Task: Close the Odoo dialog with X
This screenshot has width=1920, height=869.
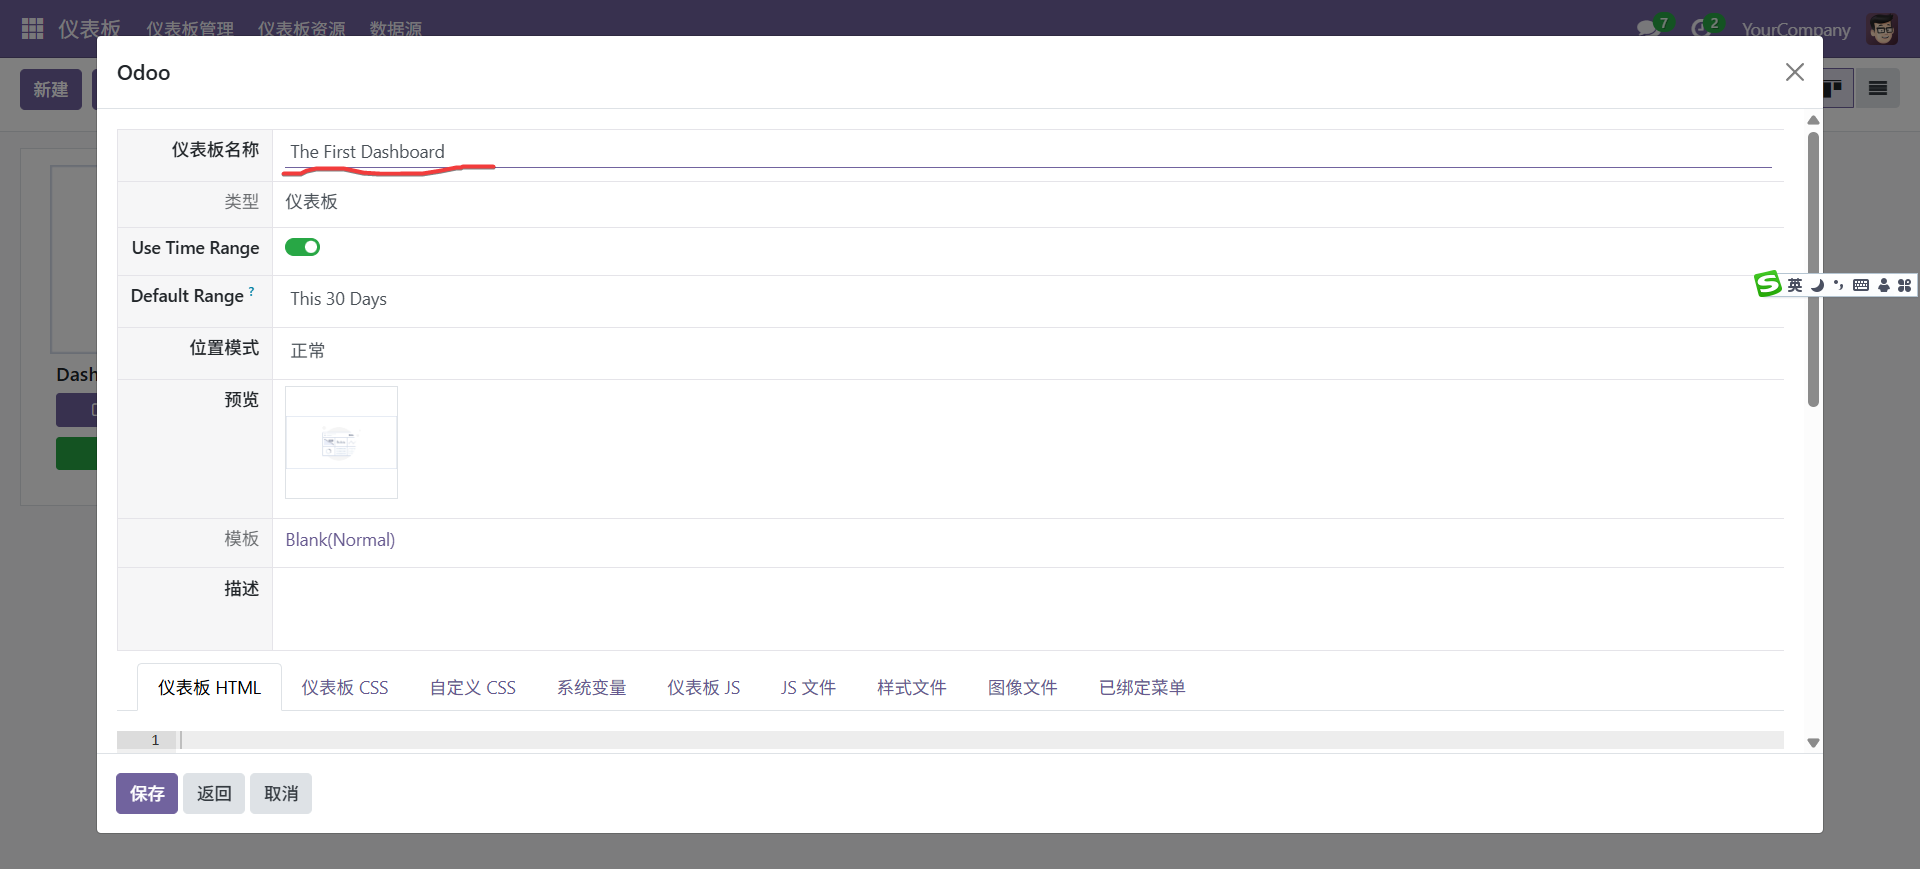Action: point(1794,72)
